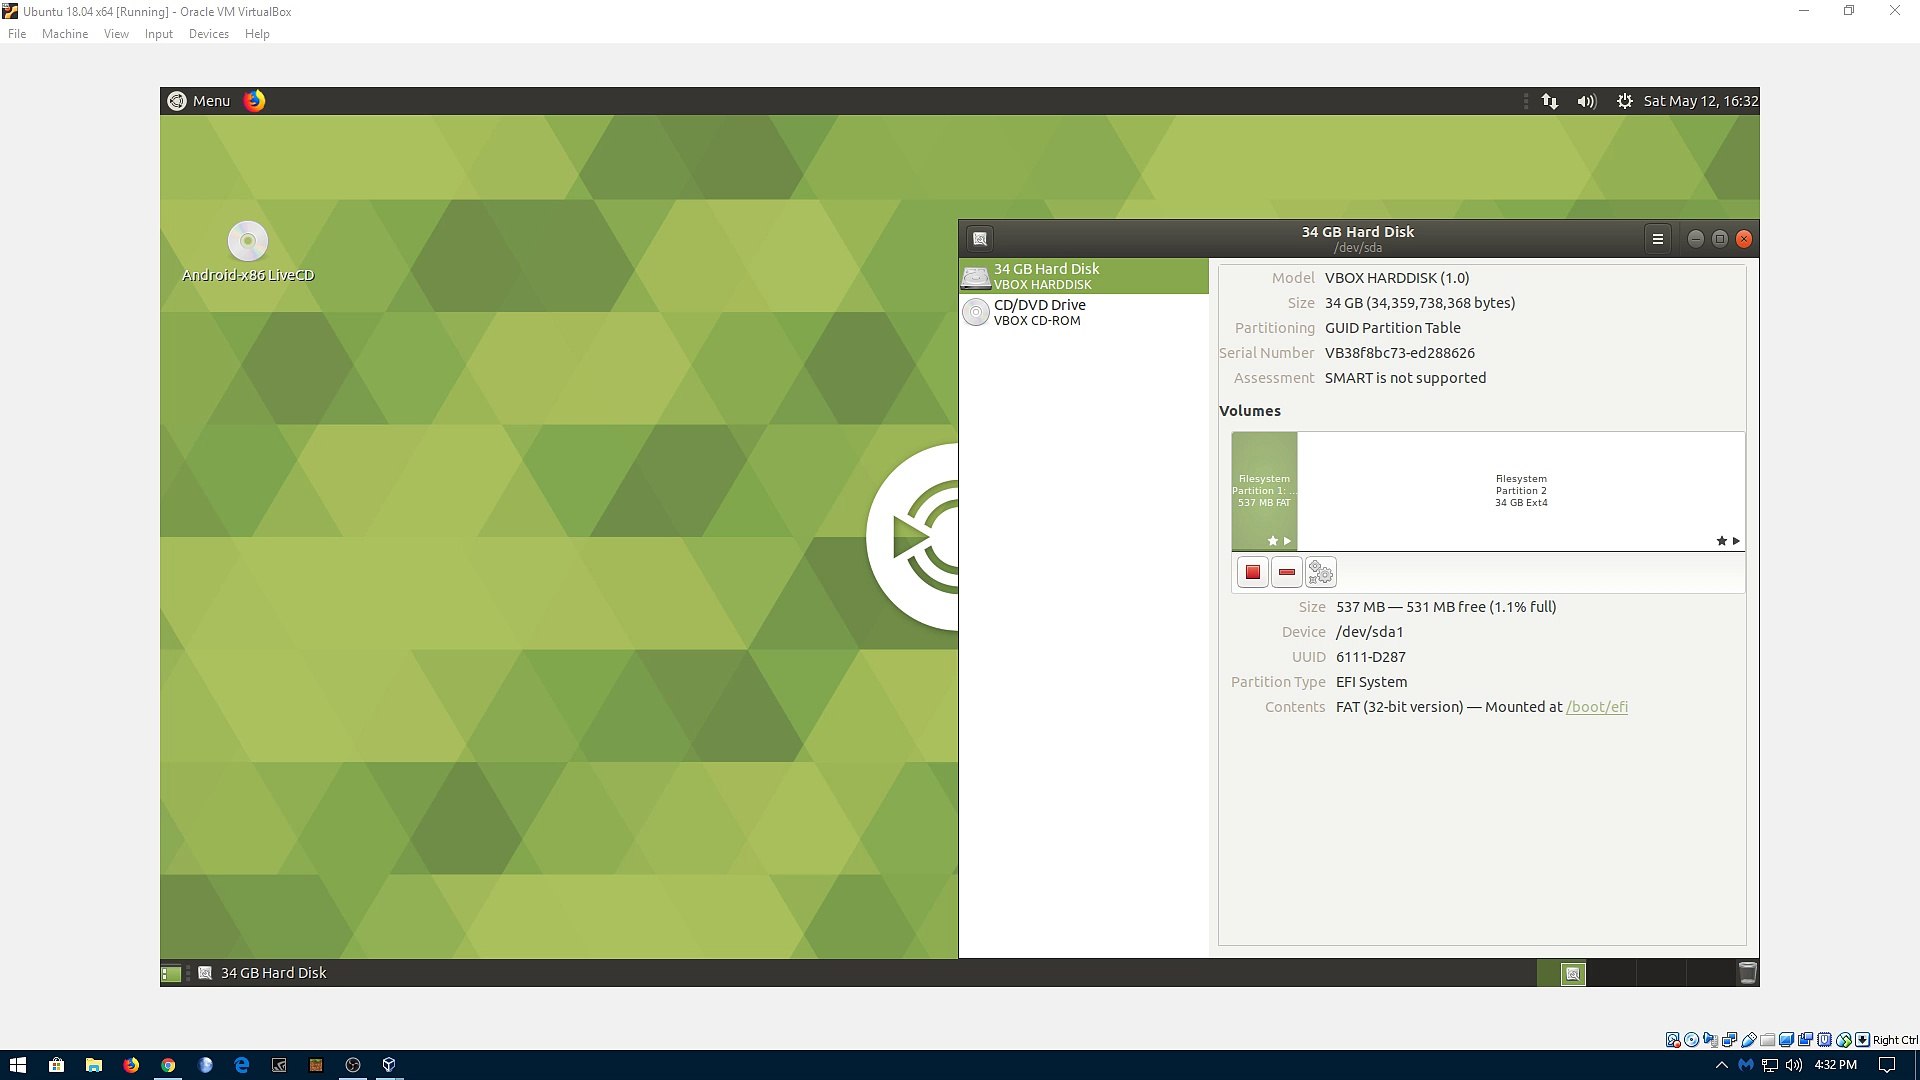Screen dimensions: 1920x1080
Task: Select the 34 GB Ext4 Partition 2 block
Action: [1520, 490]
